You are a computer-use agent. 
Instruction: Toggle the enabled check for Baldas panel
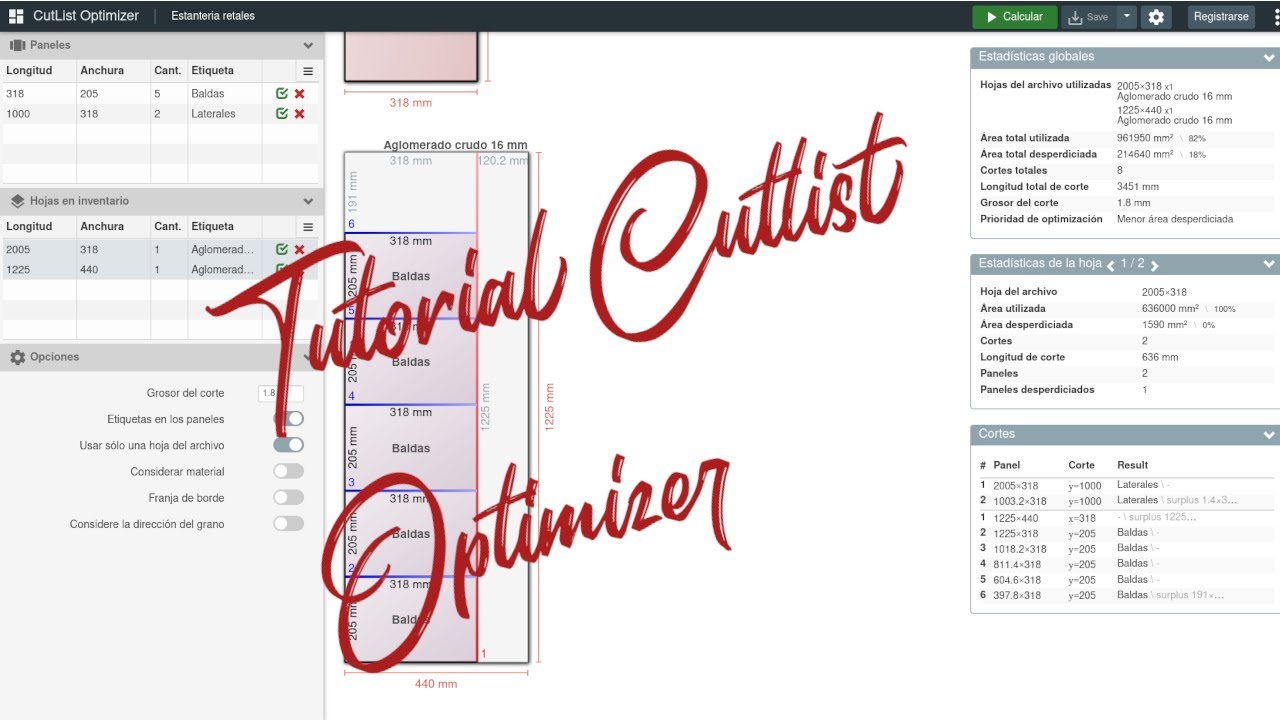[282, 93]
